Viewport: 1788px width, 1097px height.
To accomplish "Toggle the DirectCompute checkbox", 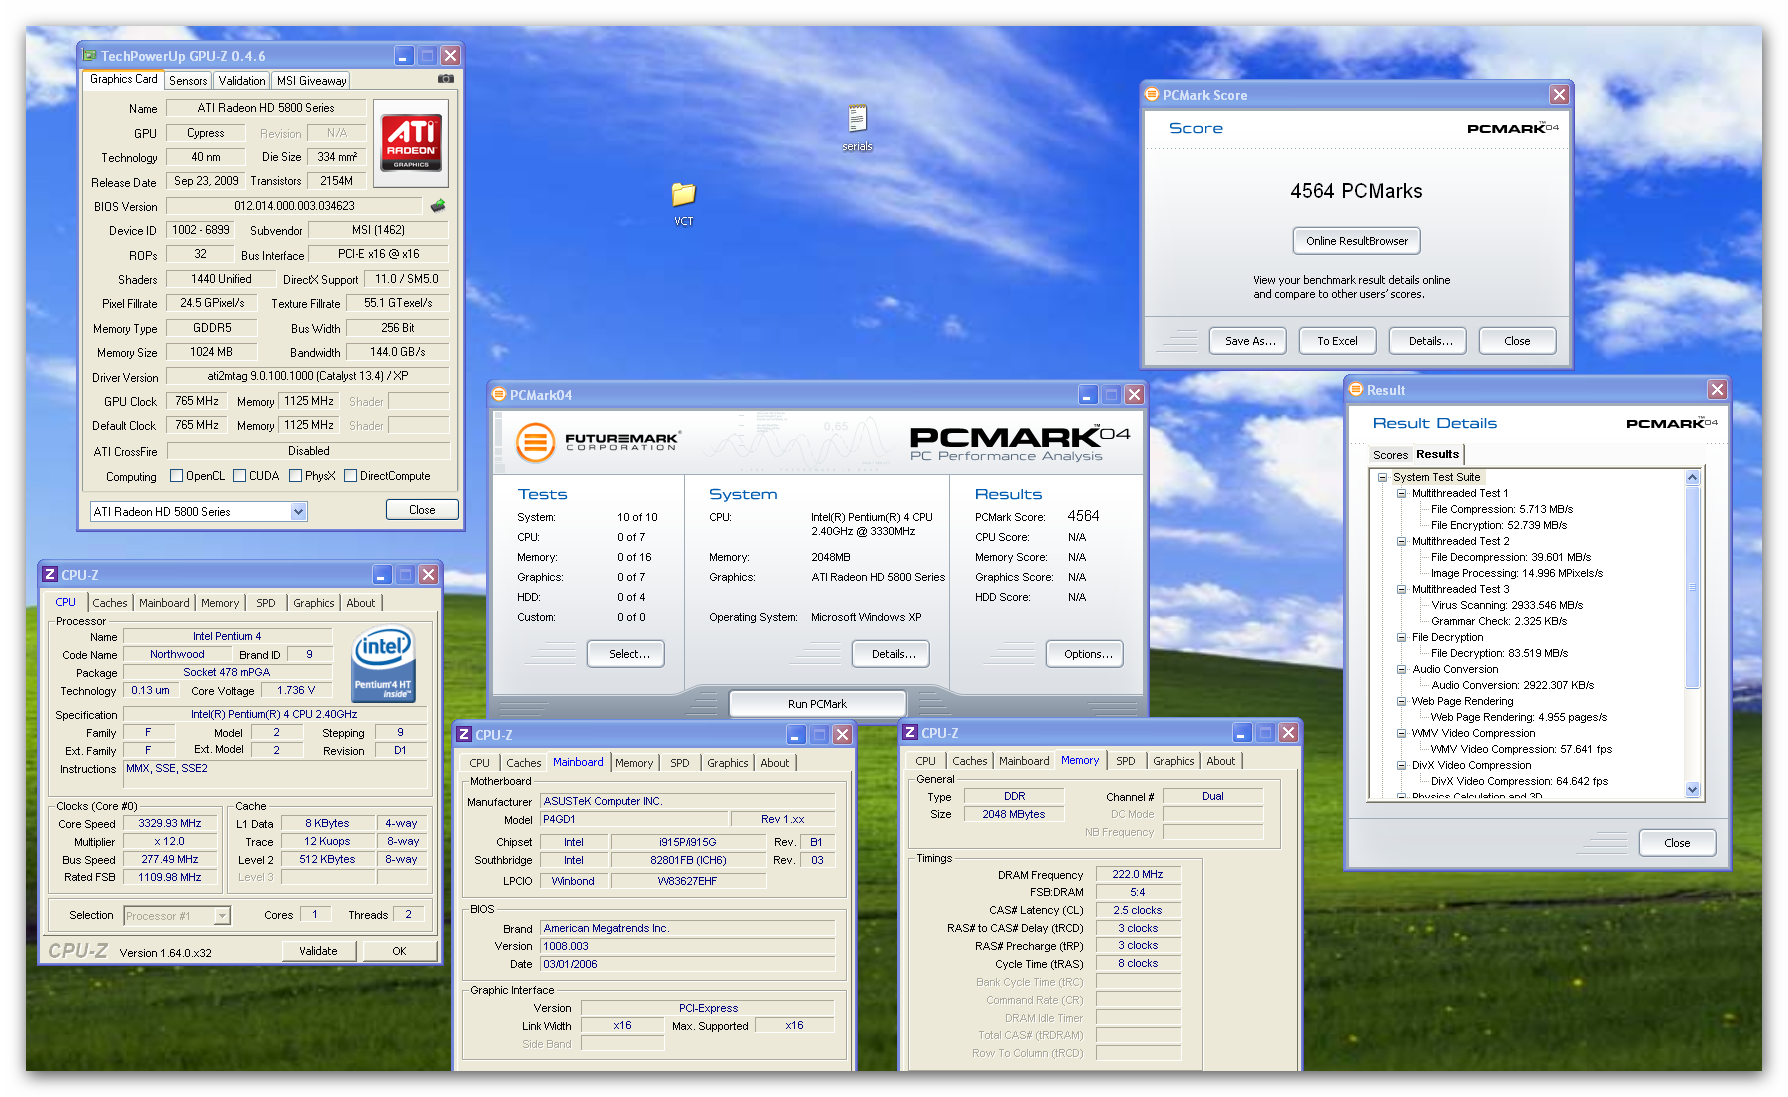I will tap(351, 476).
